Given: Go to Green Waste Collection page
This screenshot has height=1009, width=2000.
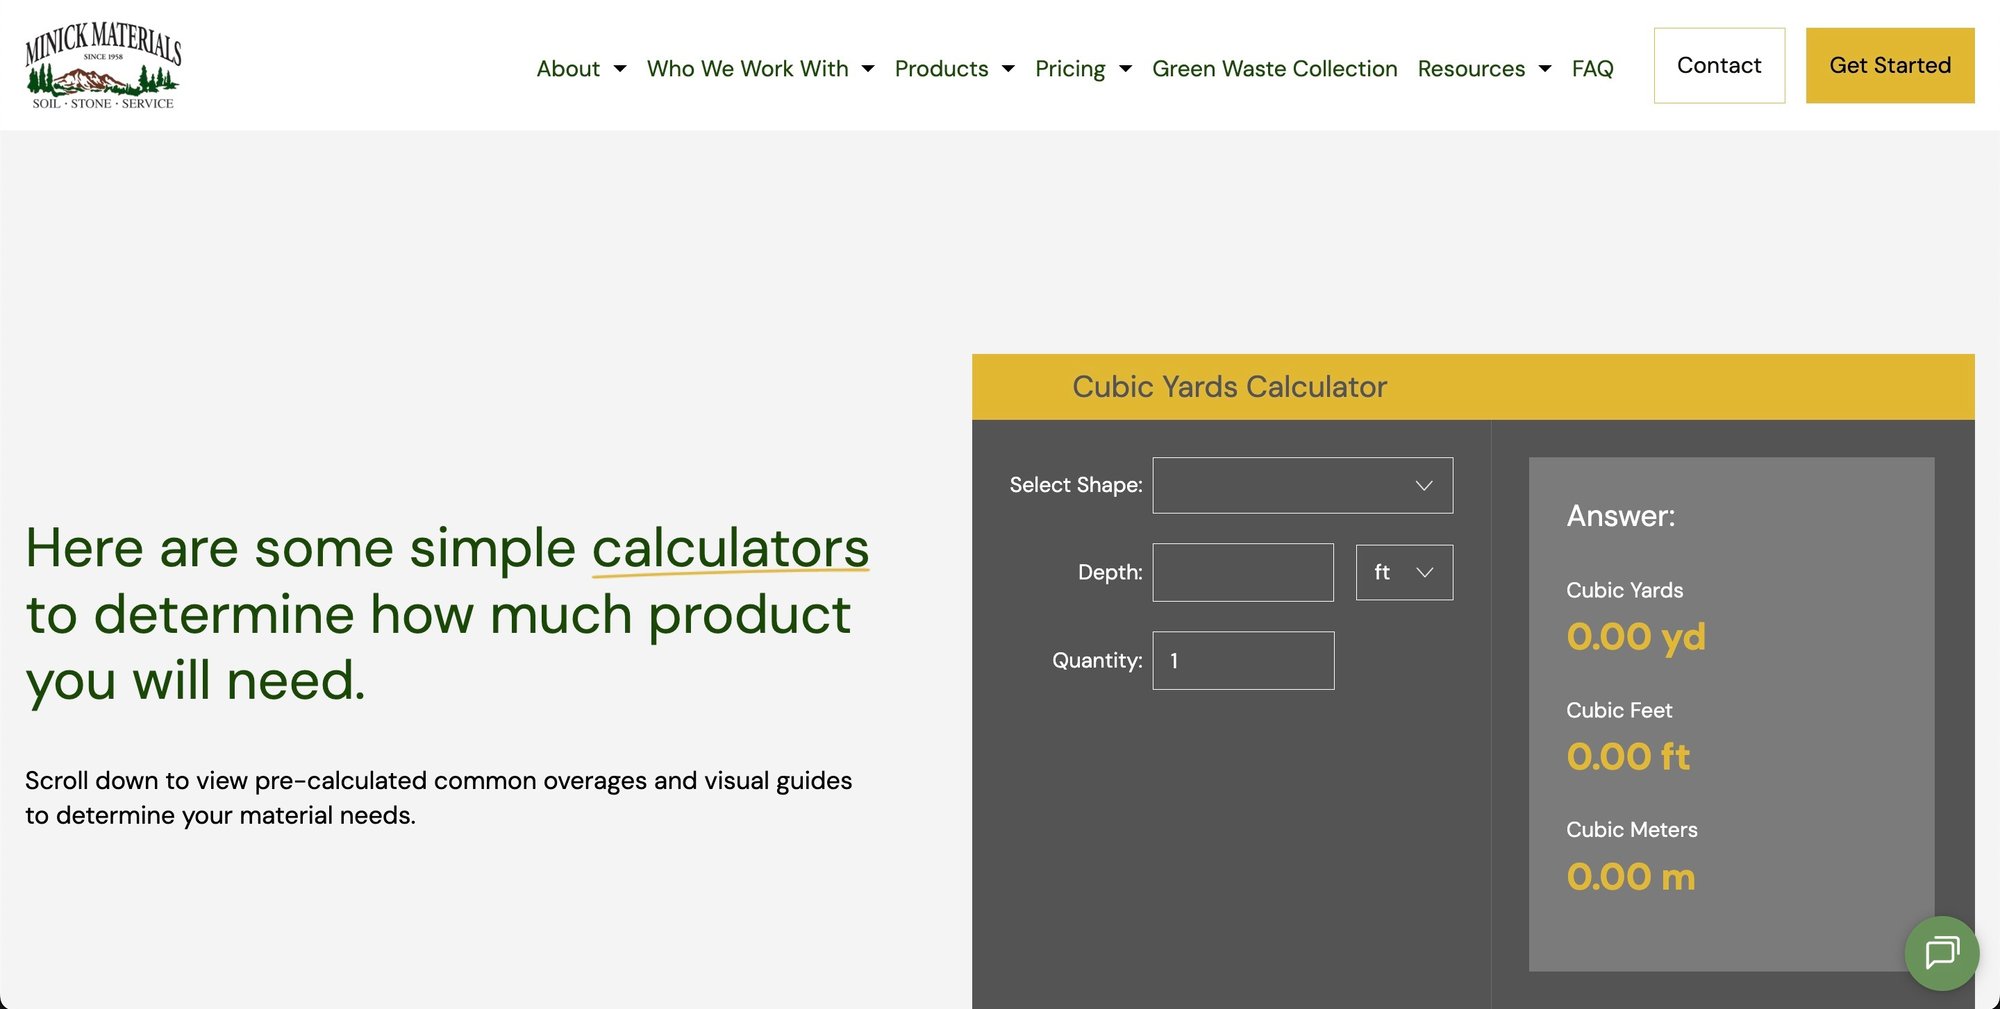Looking at the screenshot, I should coord(1274,68).
